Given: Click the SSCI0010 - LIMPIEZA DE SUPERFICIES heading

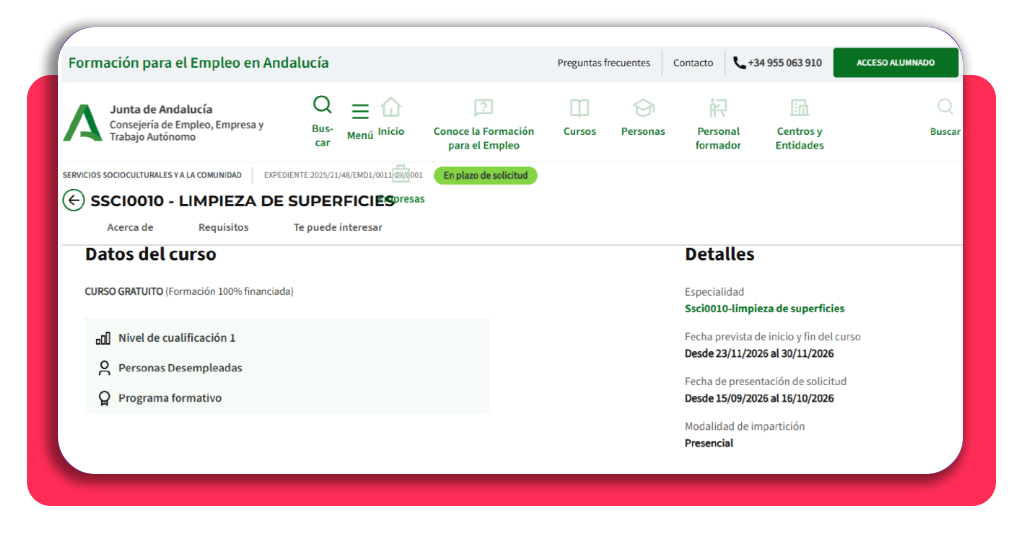Looking at the screenshot, I should [x=242, y=201].
